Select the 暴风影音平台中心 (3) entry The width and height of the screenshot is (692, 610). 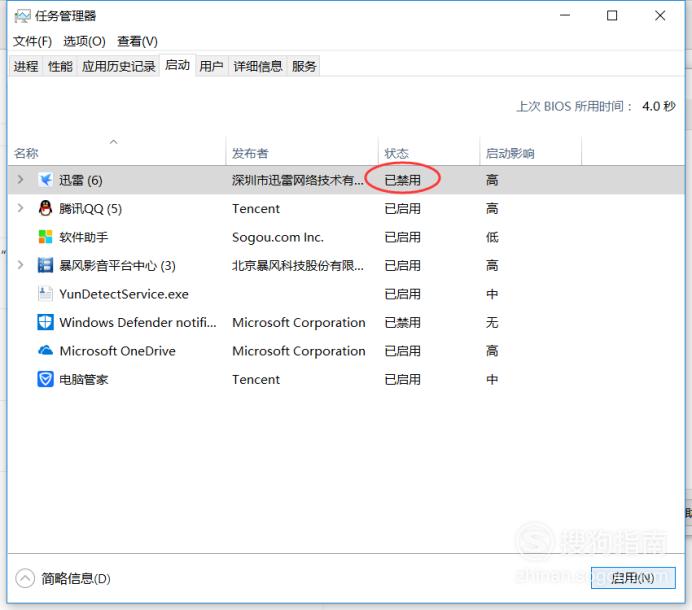point(117,265)
